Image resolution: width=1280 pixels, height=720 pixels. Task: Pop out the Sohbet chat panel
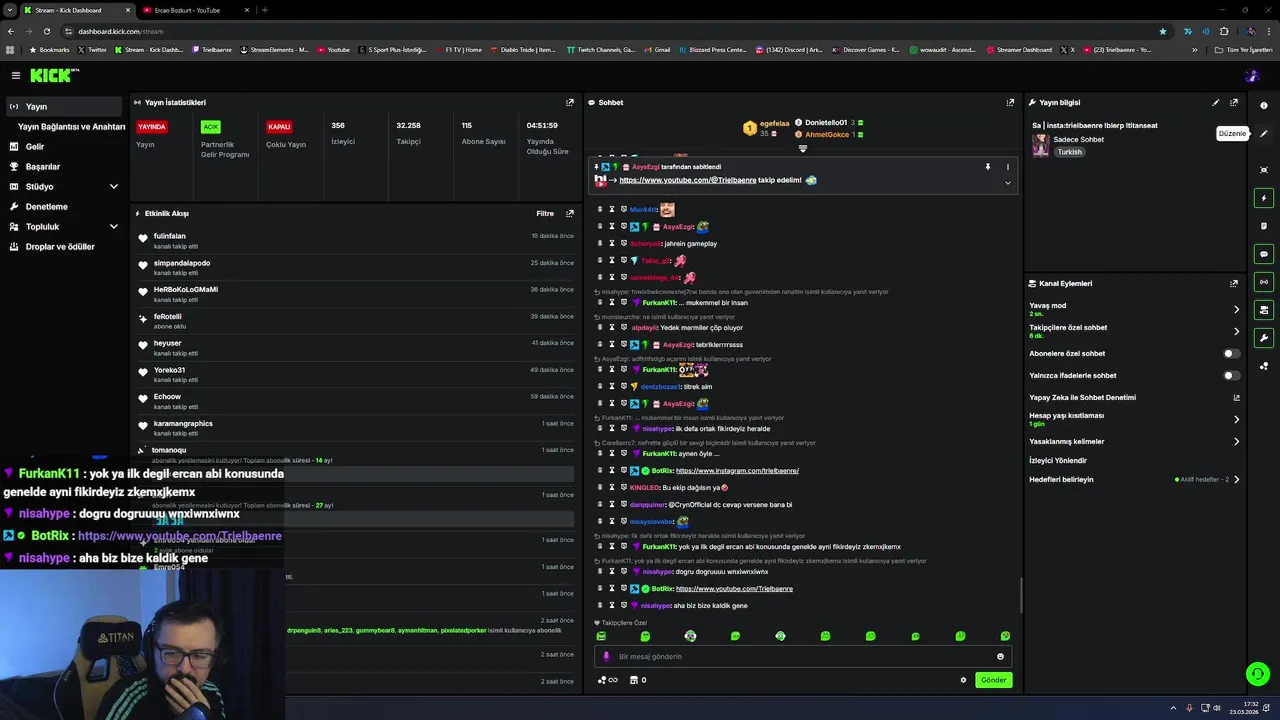click(x=1010, y=102)
